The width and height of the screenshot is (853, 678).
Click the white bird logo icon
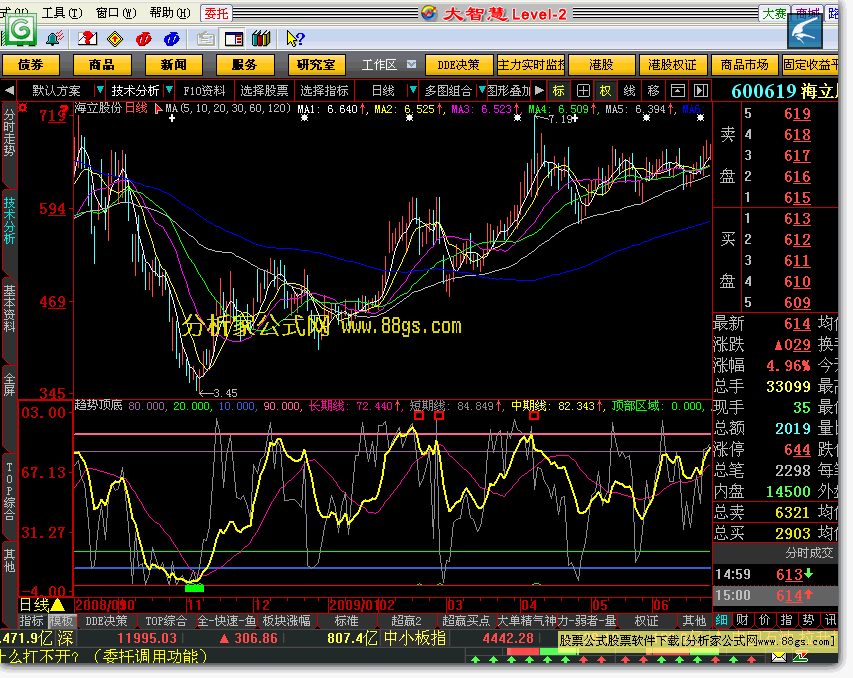[805, 31]
